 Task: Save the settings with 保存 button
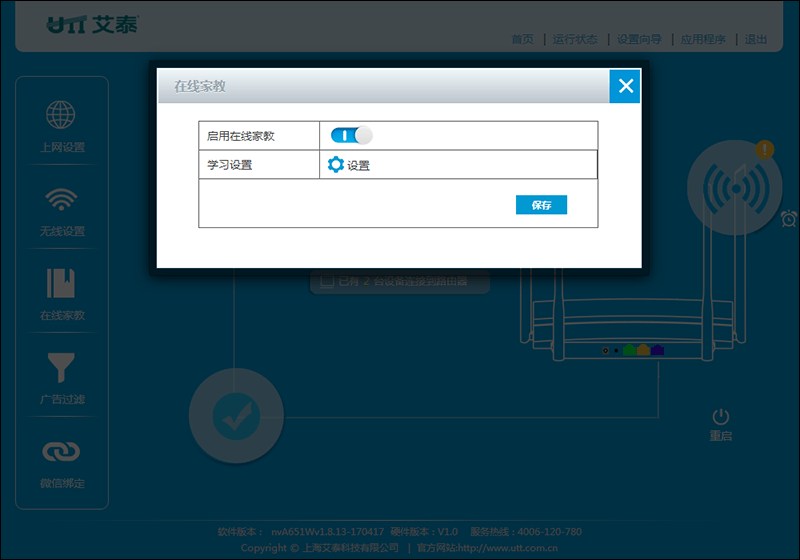coord(541,205)
